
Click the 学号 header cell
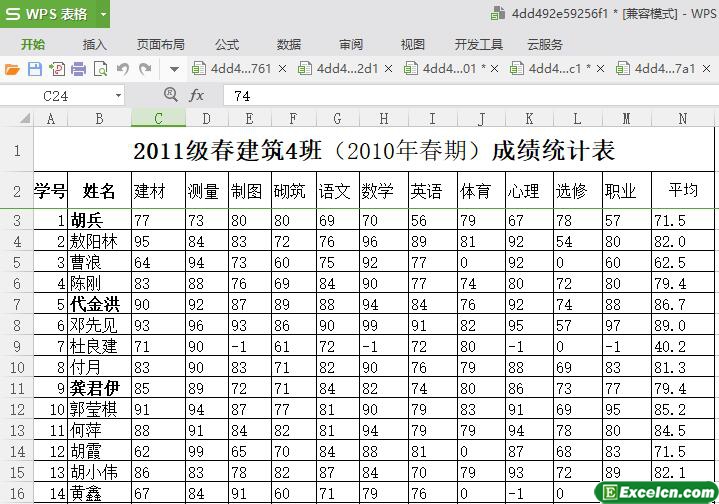click(50, 190)
